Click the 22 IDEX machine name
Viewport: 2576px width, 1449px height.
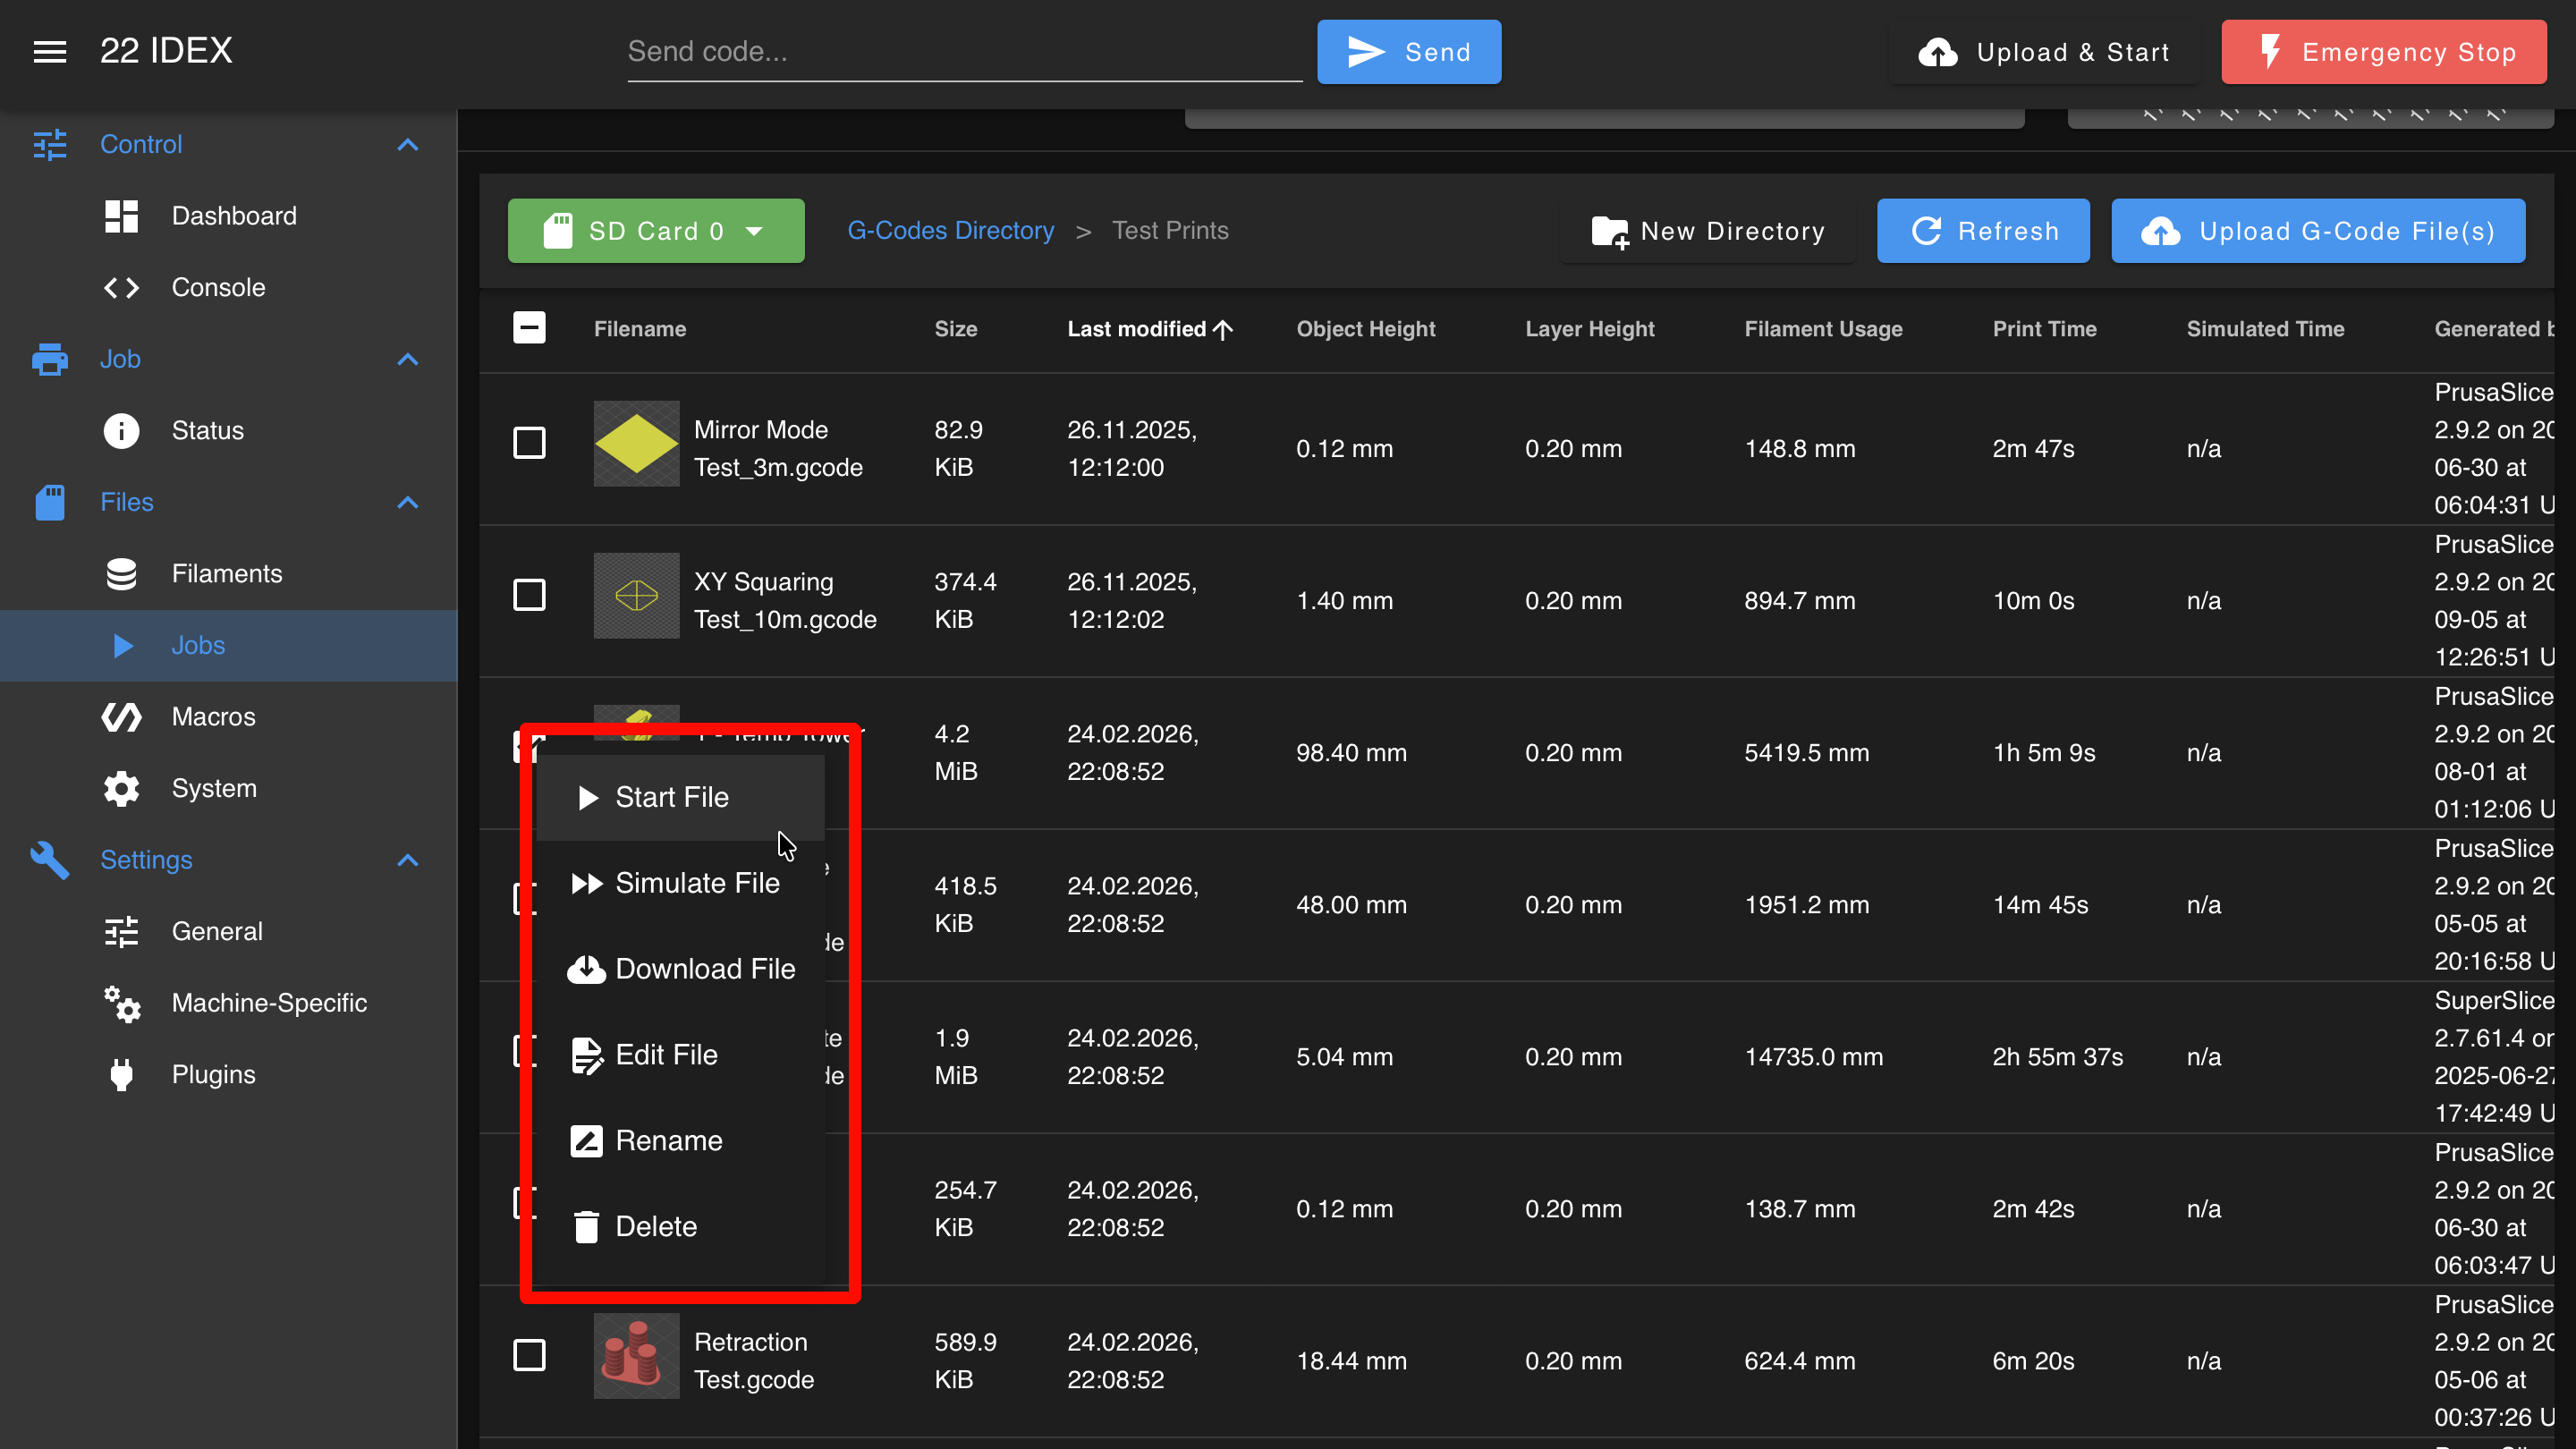tap(166, 51)
